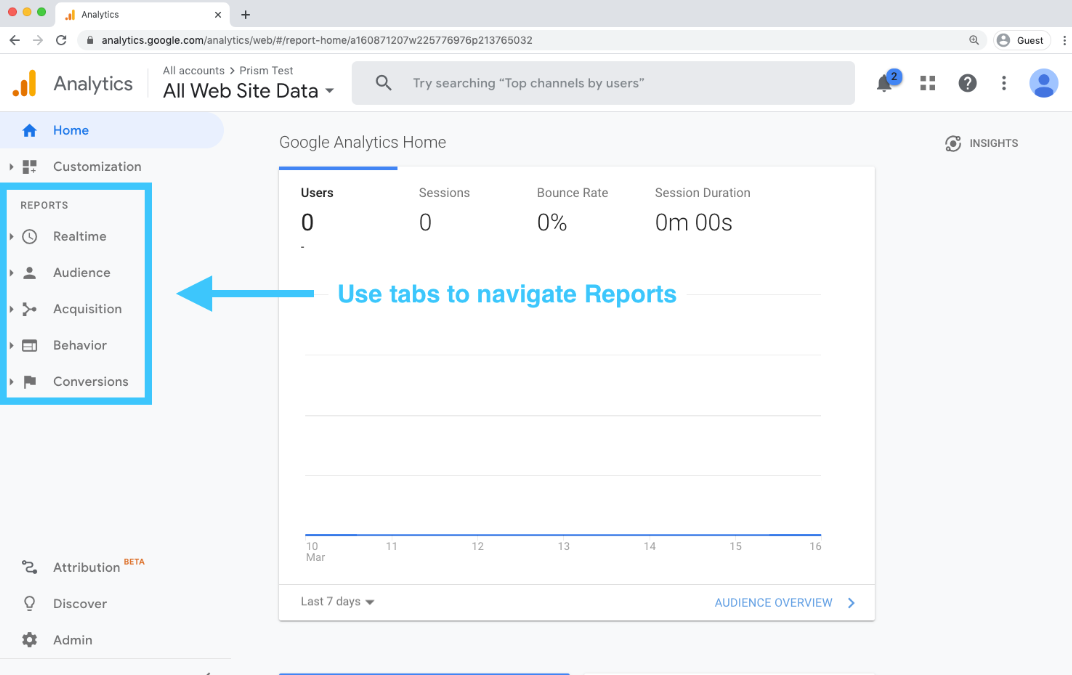Viewport: 1072px width, 675px height.
Task: Click the Audience Overview chevron arrow
Action: (x=851, y=603)
